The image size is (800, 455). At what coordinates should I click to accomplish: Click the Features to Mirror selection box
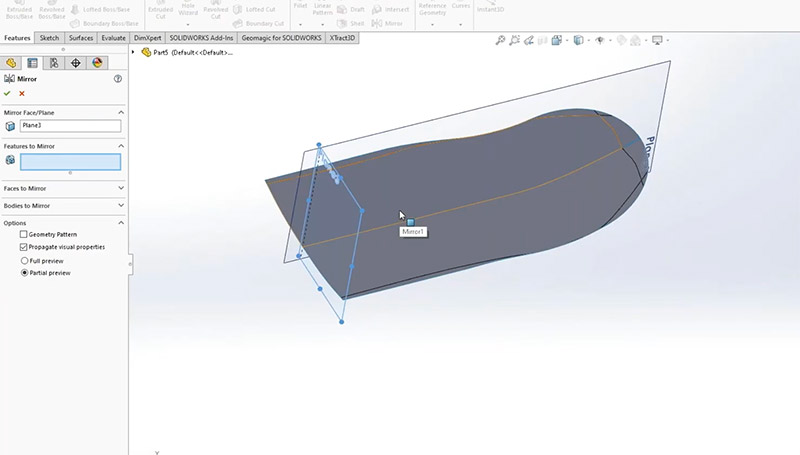(x=70, y=161)
